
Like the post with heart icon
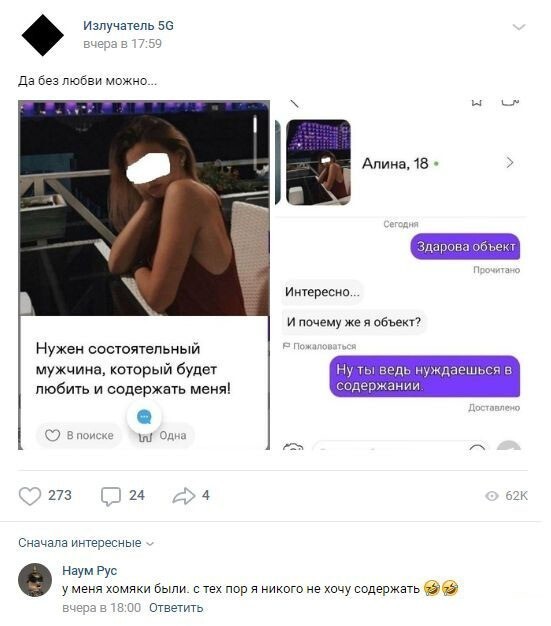pos(30,496)
